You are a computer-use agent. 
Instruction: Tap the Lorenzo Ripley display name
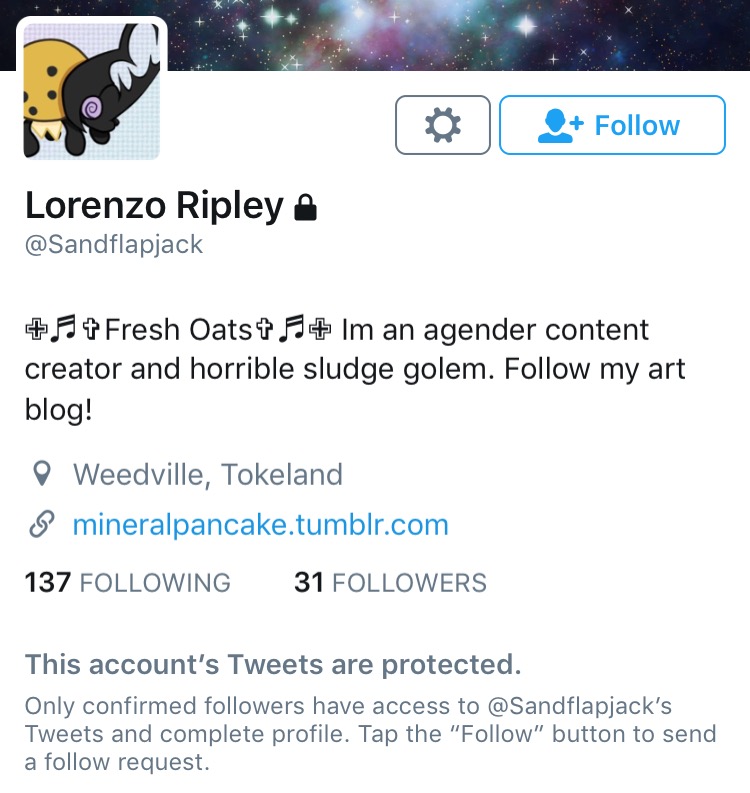pos(154,206)
